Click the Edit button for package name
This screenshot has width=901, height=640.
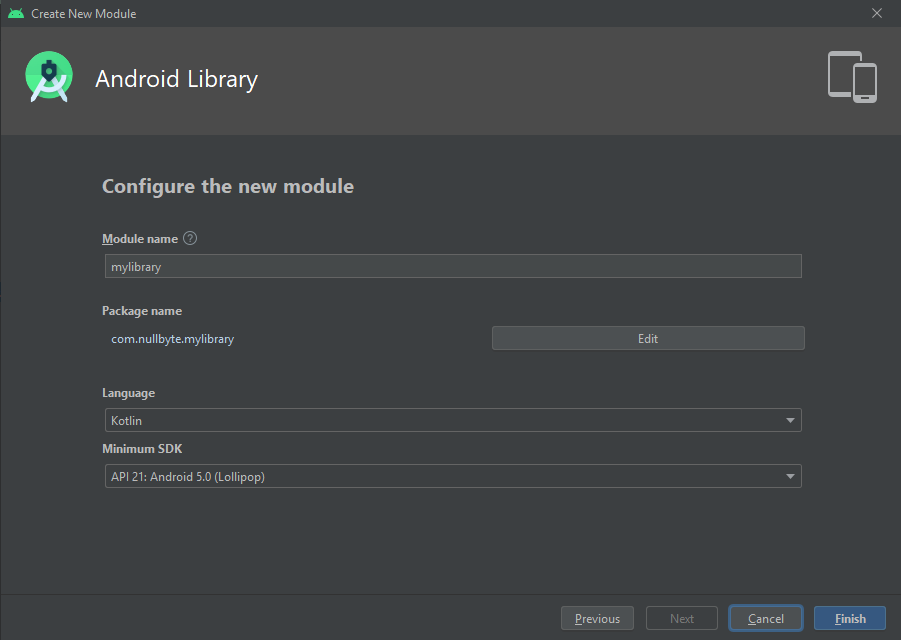pyautogui.click(x=647, y=338)
